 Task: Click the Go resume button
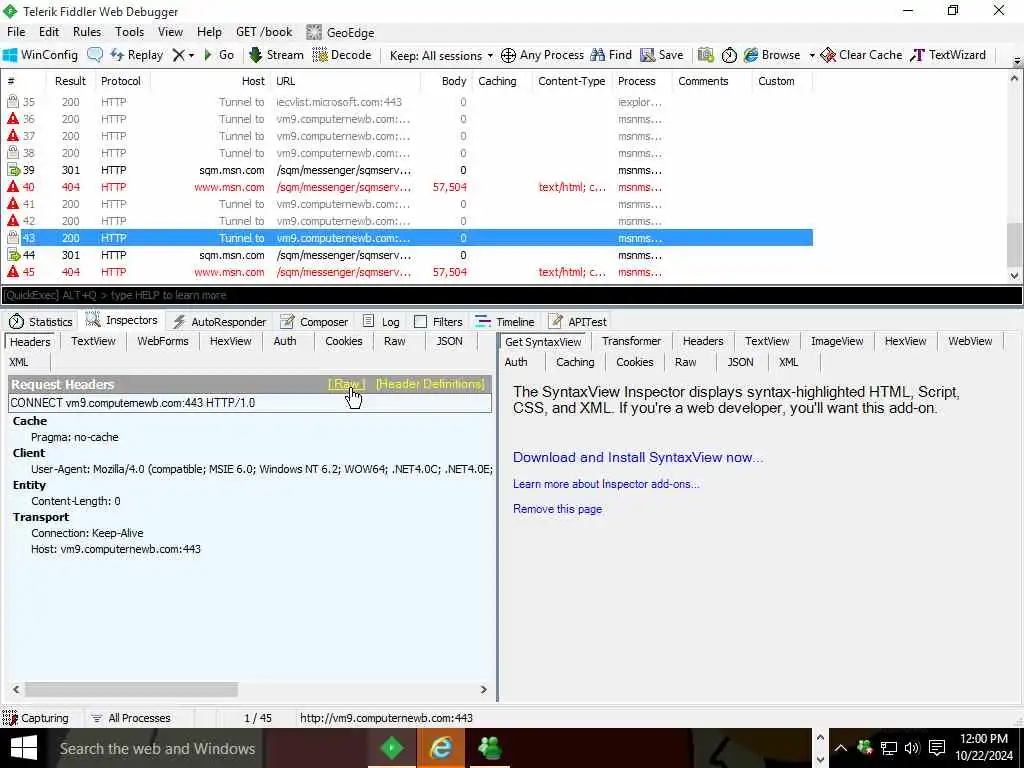pos(219,55)
